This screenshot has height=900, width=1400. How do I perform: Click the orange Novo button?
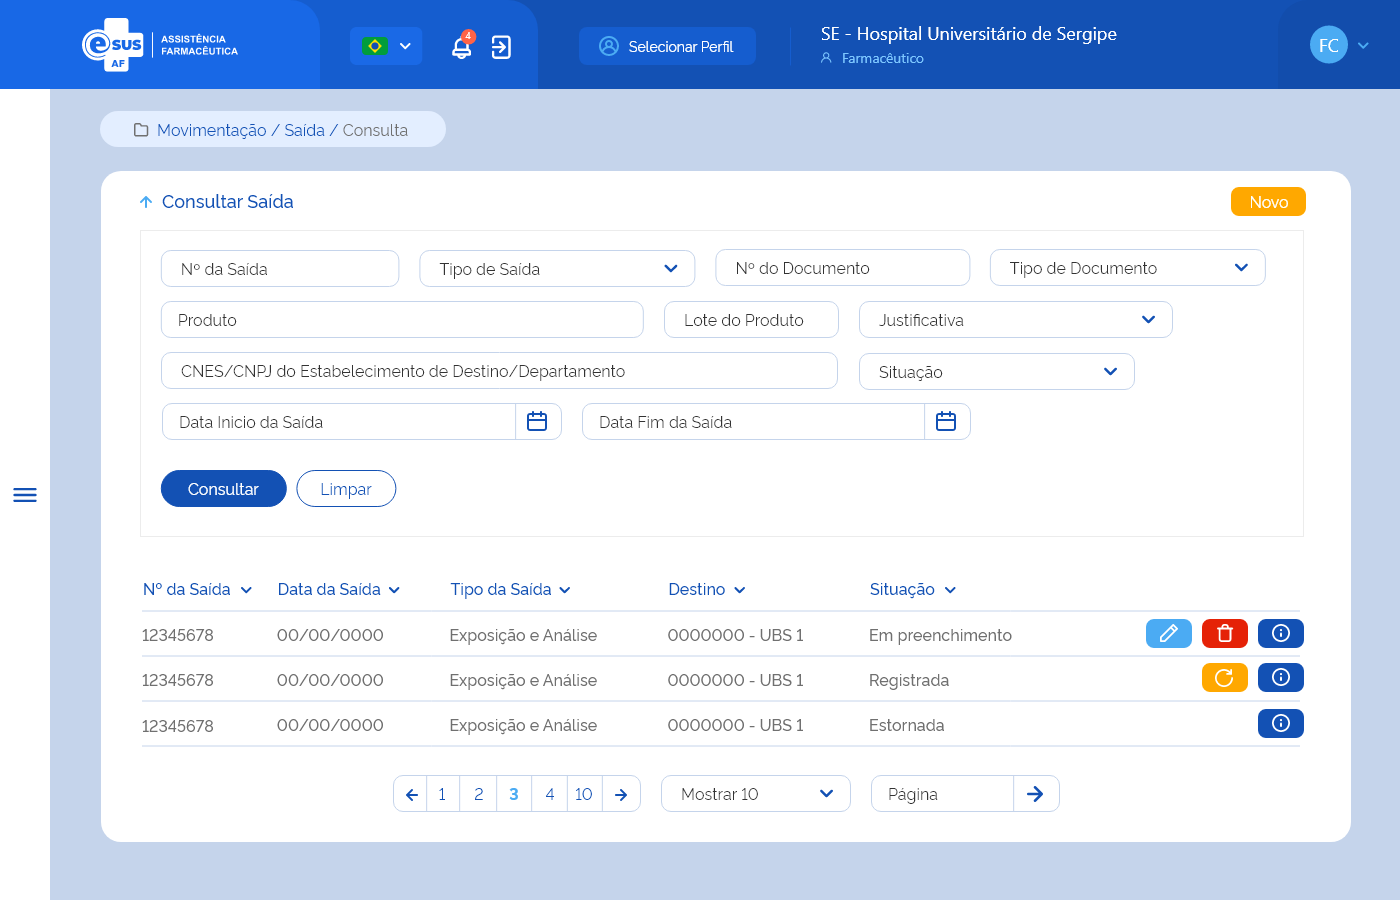1267,202
